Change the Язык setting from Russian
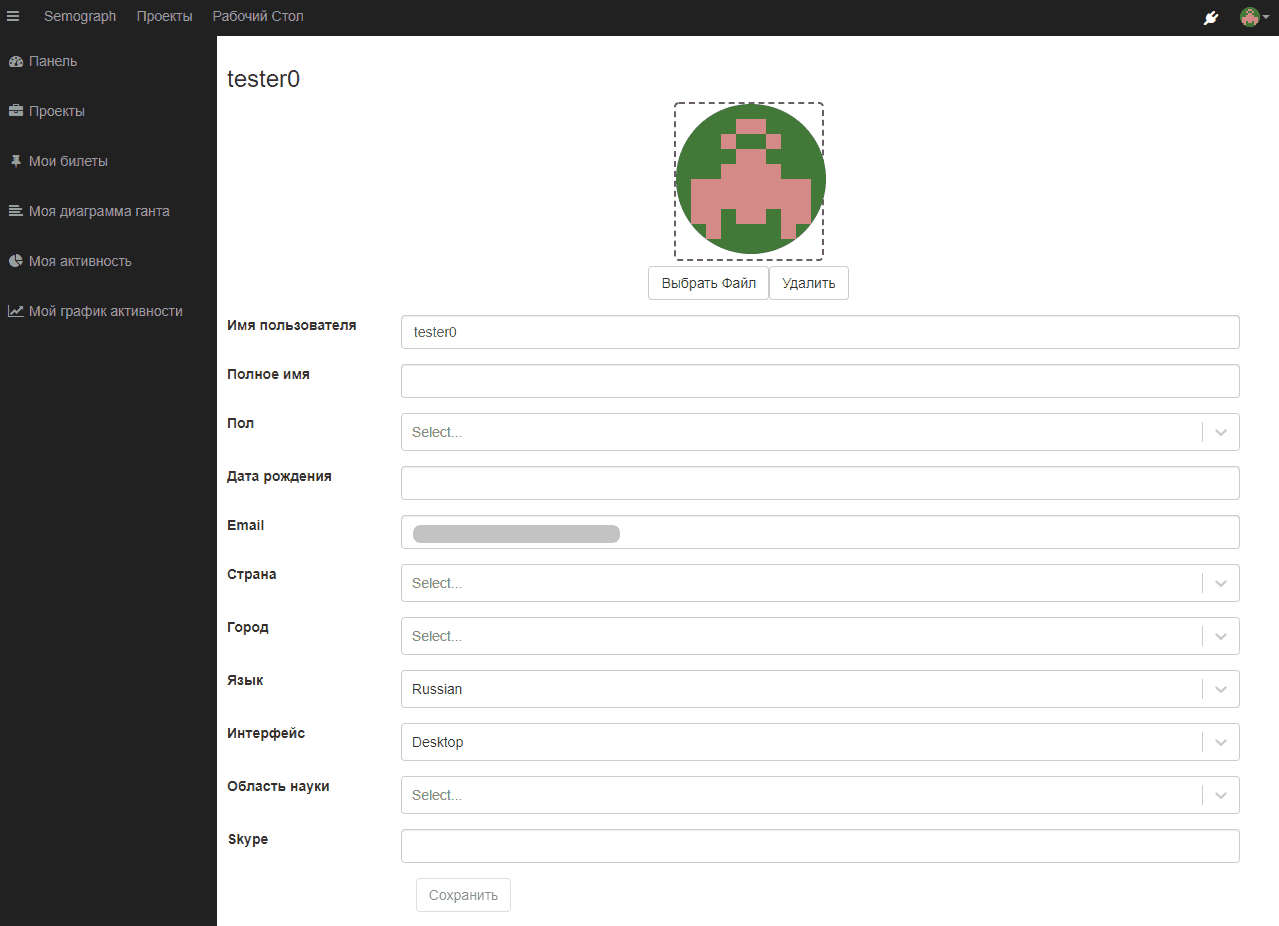The width and height of the screenshot is (1279, 926). click(1219, 688)
